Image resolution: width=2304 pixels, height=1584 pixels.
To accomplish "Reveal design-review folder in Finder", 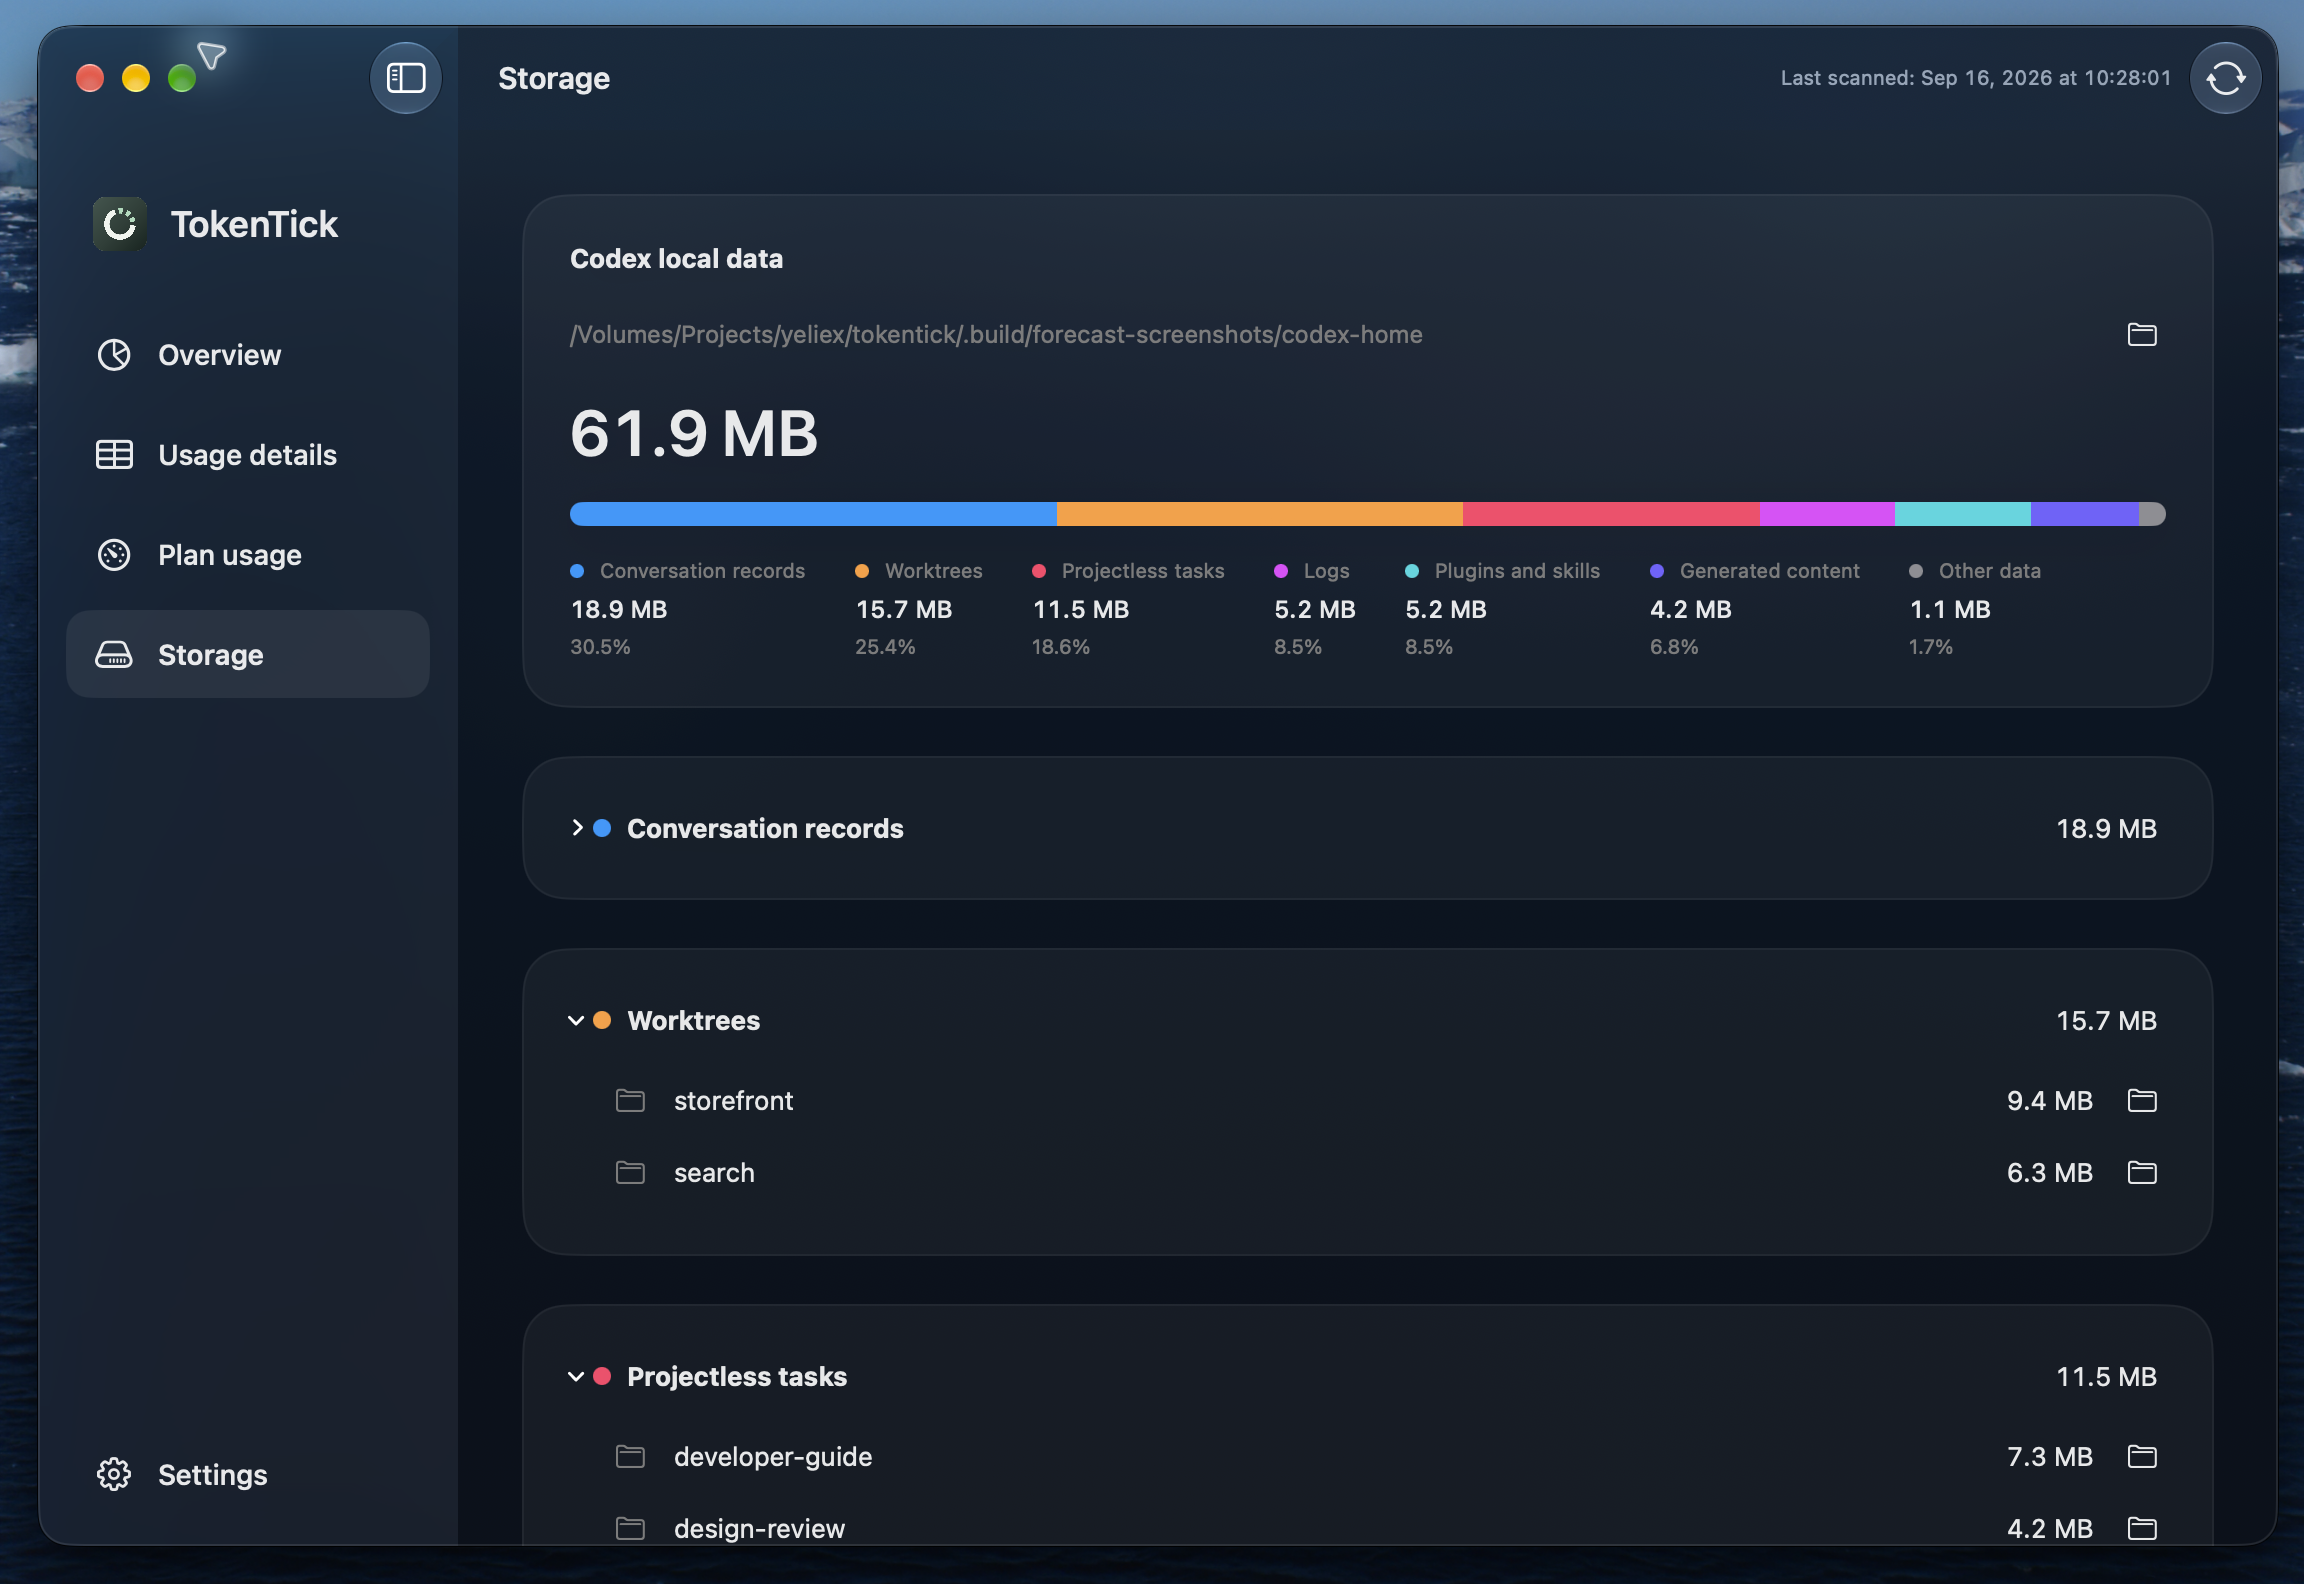I will tap(2142, 1528).
